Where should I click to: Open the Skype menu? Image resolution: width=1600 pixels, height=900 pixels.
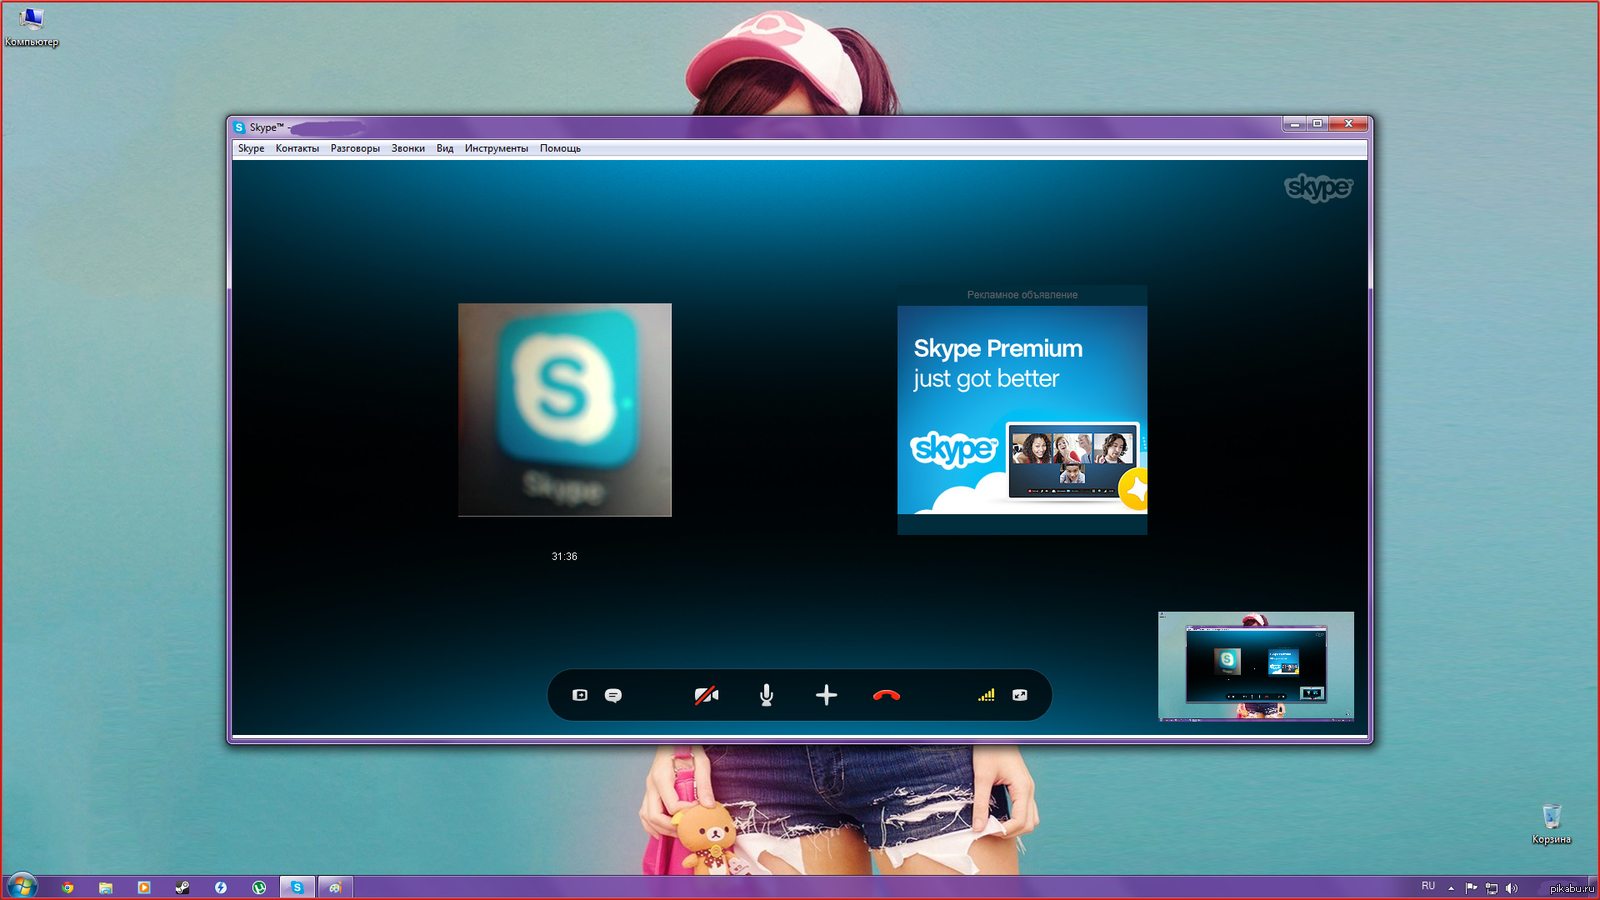point(251,148)
